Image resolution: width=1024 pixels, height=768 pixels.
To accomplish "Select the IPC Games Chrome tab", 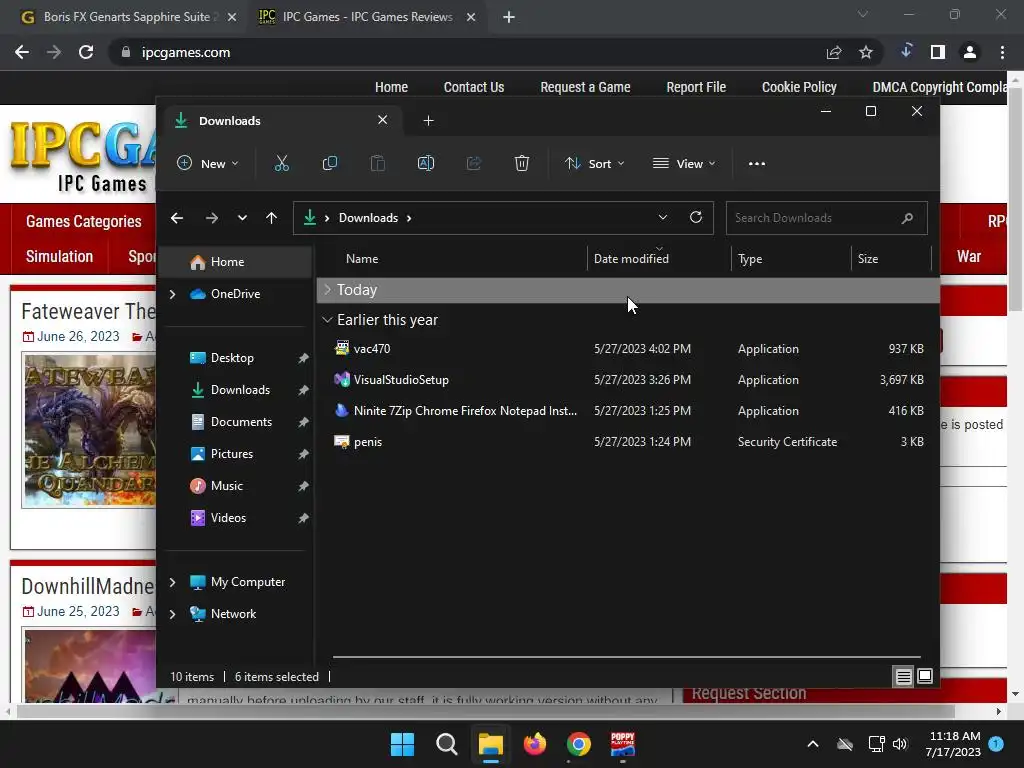I will pos(368,17).
